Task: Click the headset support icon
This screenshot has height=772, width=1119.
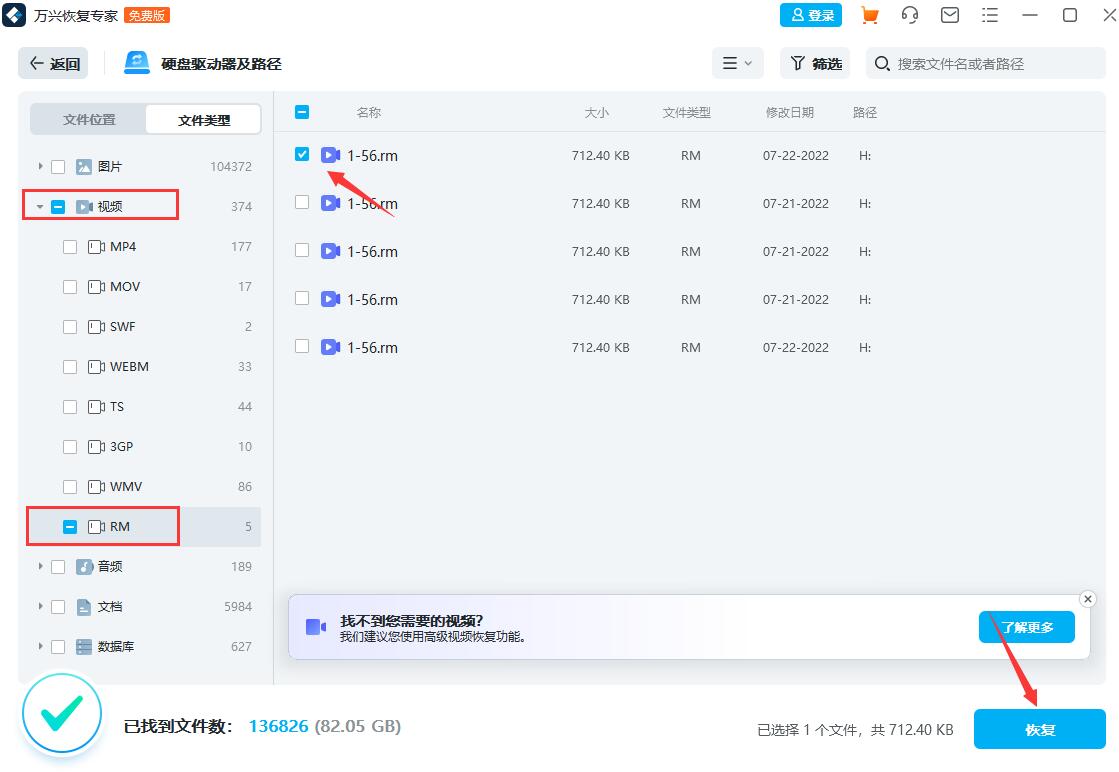Action: tap(909, 15)
